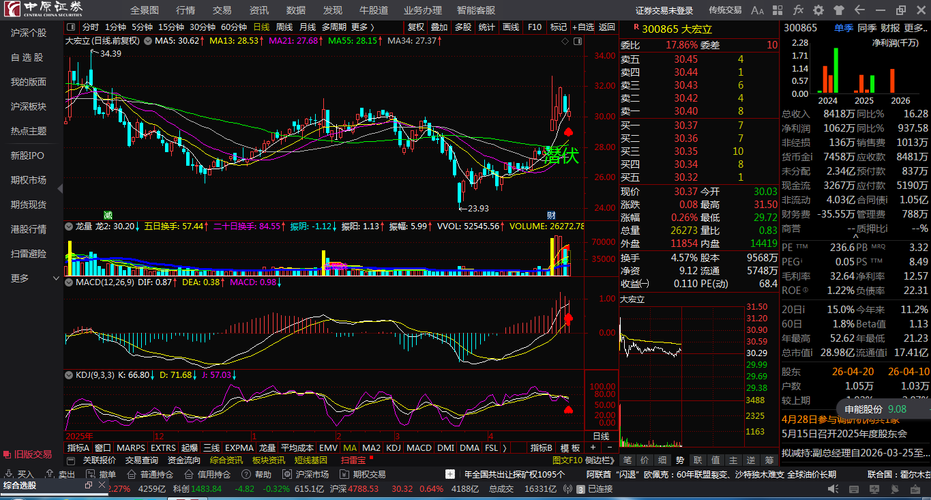Screen dimensions: 931x500
Task: Open the grid layout icon in title bar
Action: point(778,10)
